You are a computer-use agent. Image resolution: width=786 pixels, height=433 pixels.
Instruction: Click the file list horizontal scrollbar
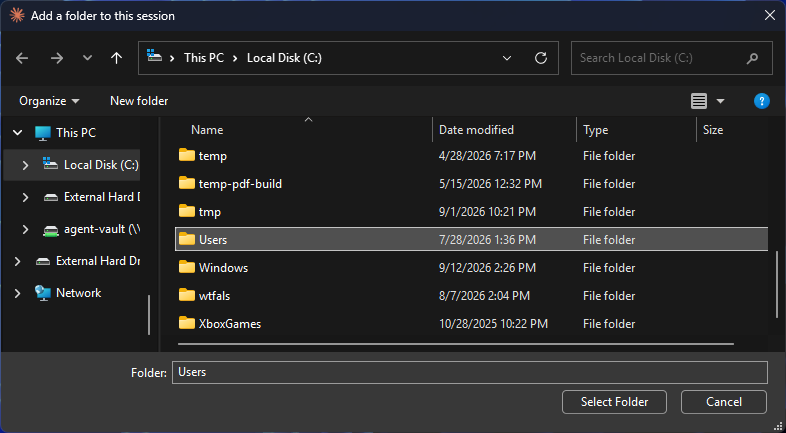point(455,344)
